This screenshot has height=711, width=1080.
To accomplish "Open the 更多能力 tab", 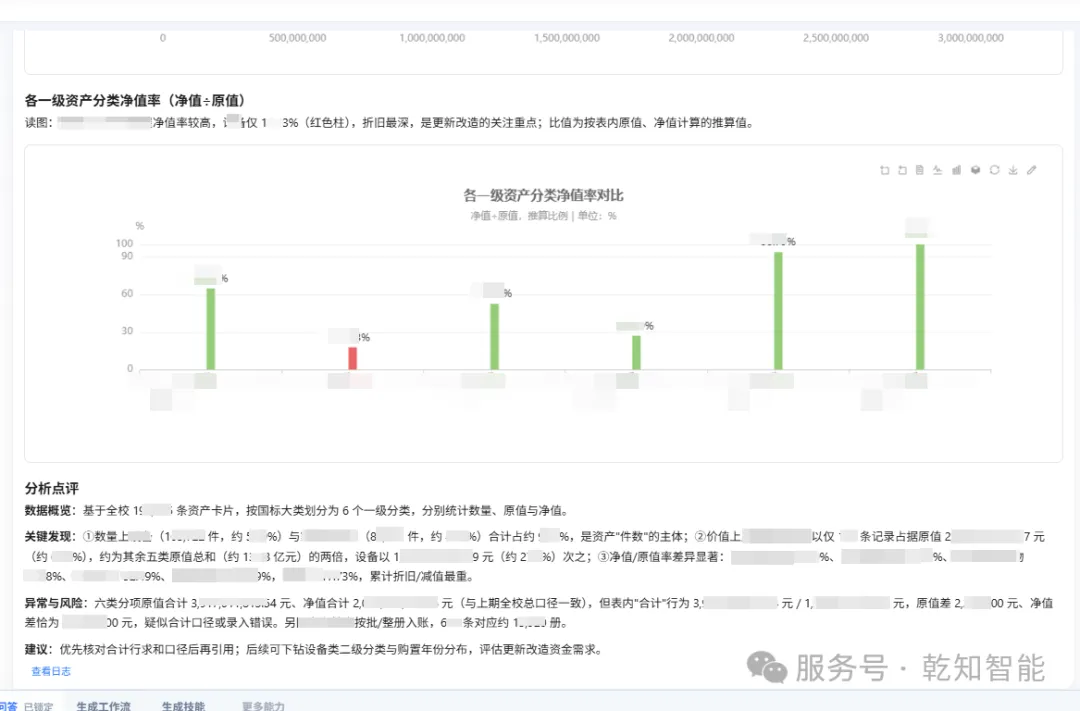I will coord(263,705).
